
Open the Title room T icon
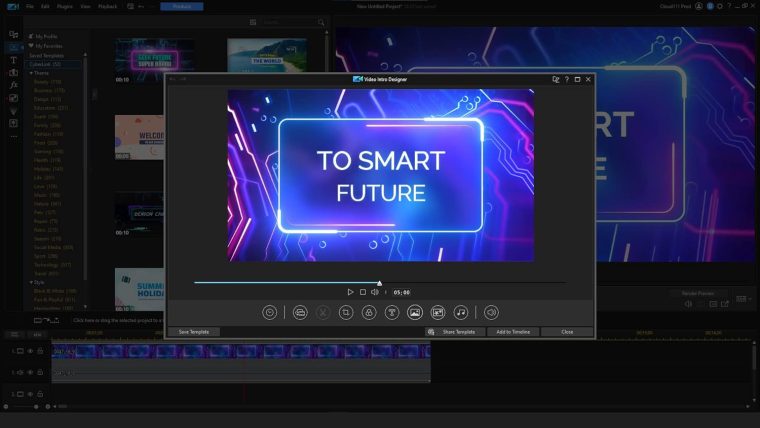pos(14,60)
